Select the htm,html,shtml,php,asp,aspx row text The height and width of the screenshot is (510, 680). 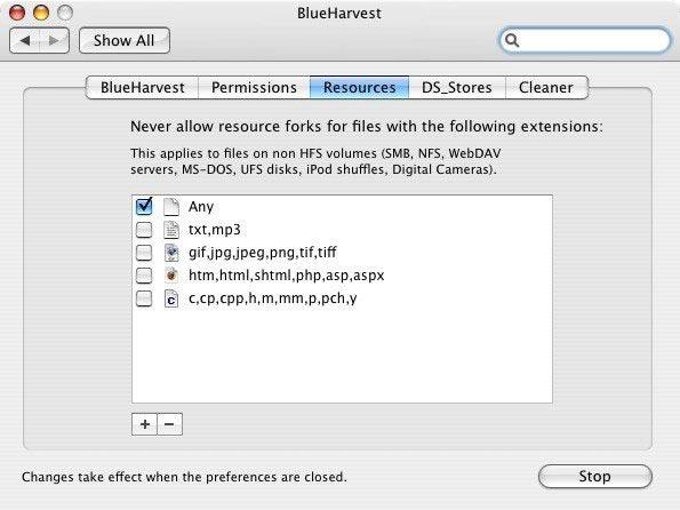287,275
